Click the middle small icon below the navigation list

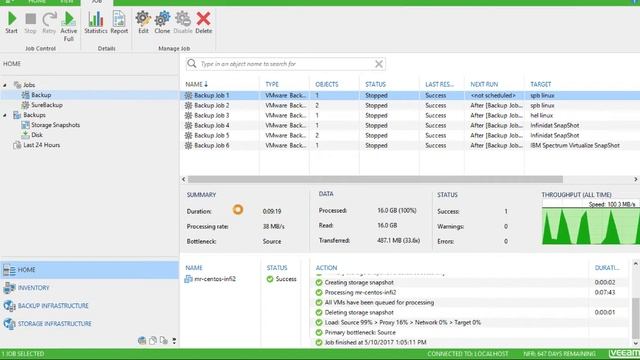pos(153,340)
